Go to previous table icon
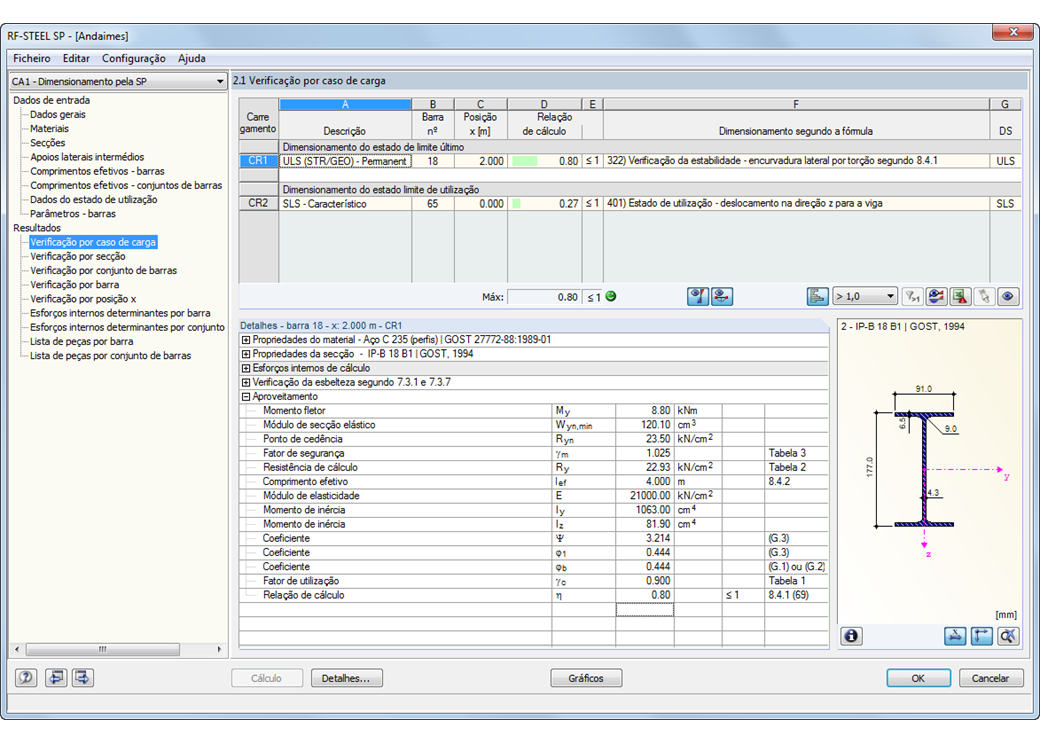This screenshot has height=744, width=1040. click(56, 678)
